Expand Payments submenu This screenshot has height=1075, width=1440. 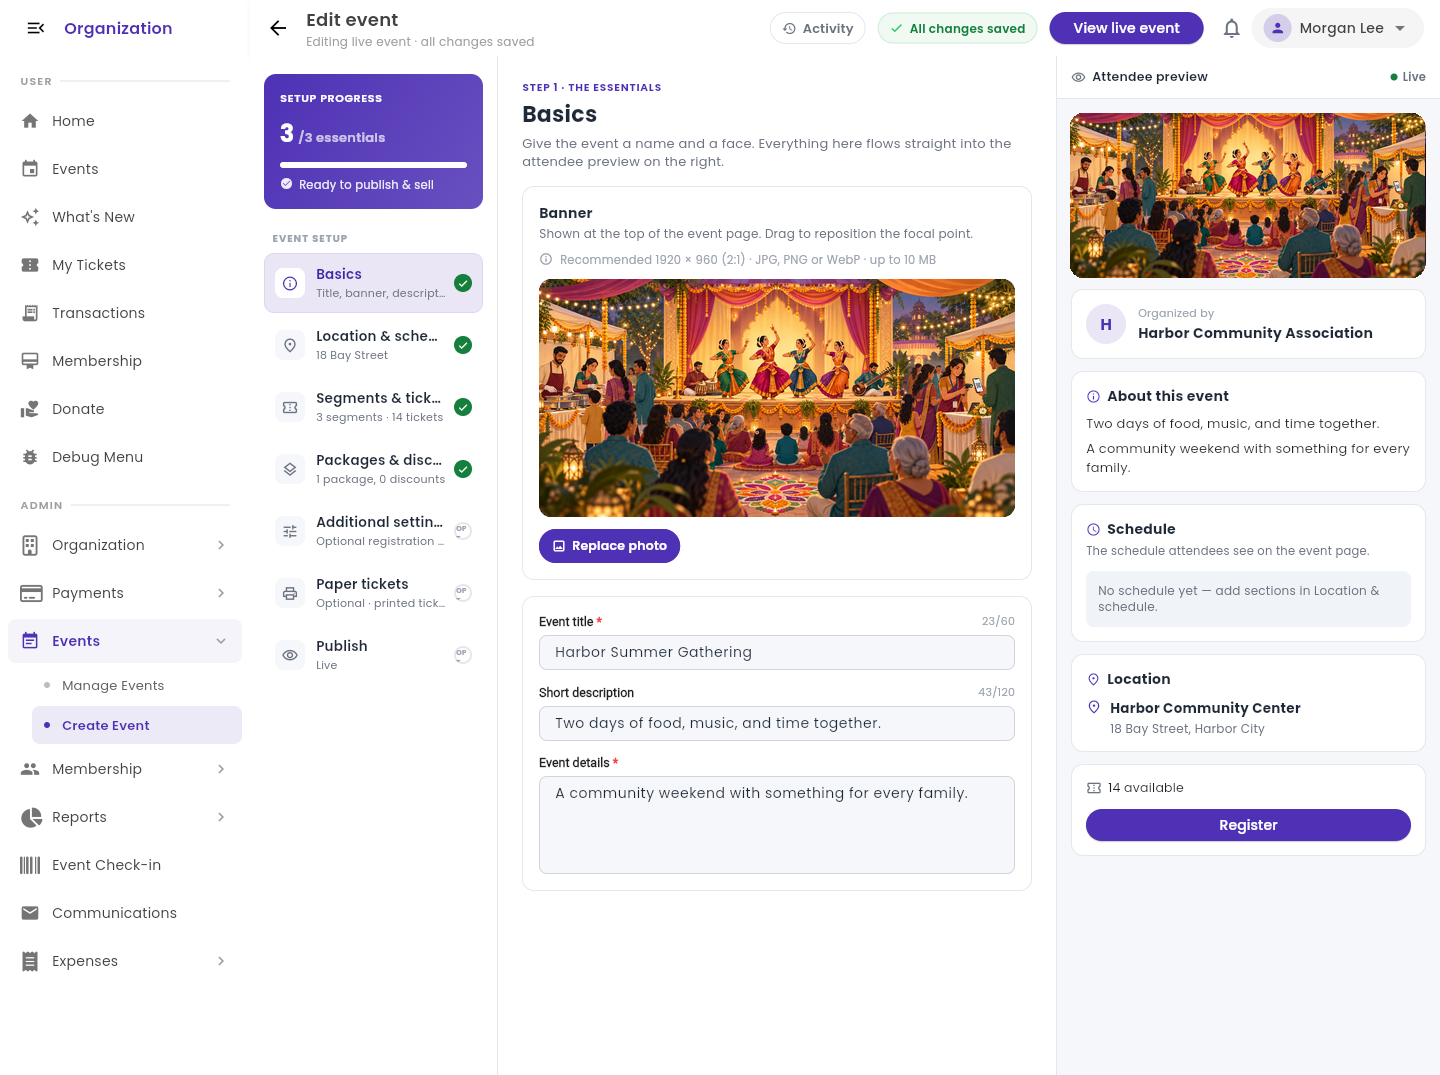tap(221, 593)
